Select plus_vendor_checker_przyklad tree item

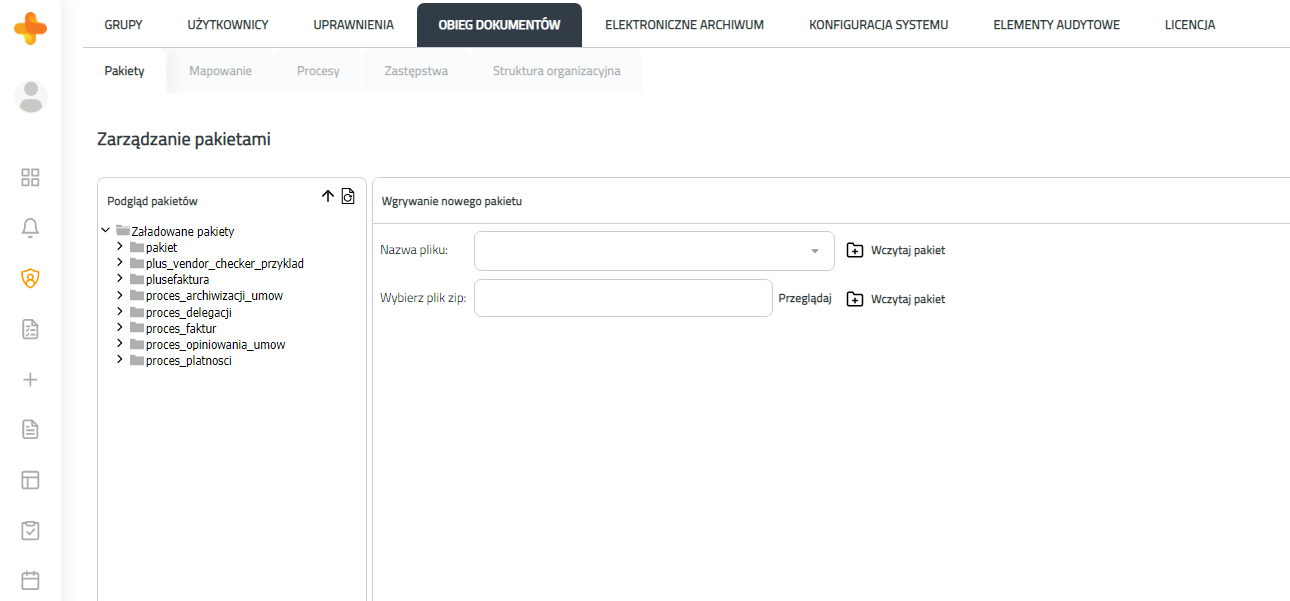coord(225,264)
